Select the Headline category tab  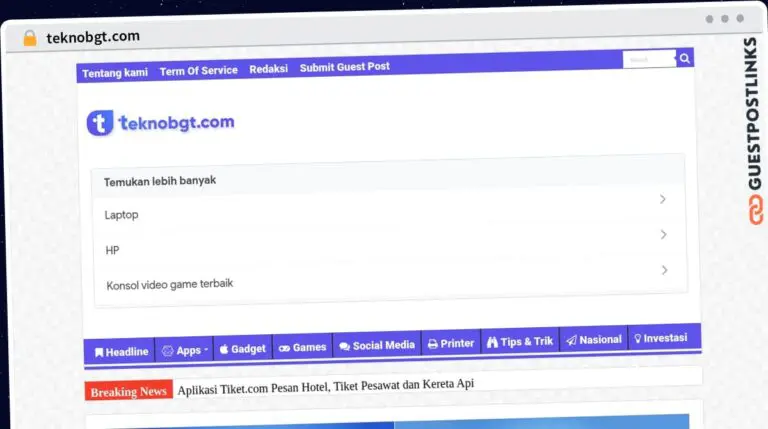coord(121,352)
